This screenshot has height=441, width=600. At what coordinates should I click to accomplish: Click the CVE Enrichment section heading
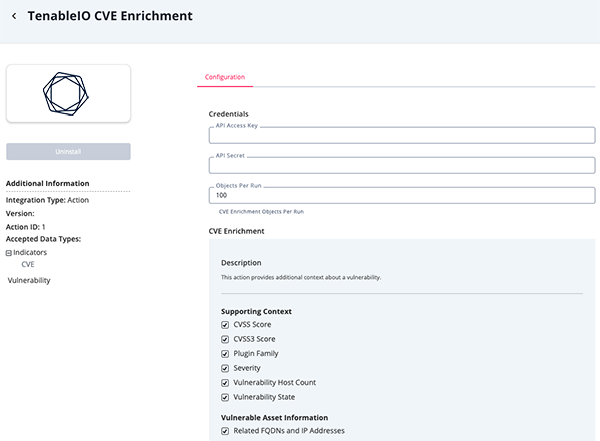coord(236,231)
